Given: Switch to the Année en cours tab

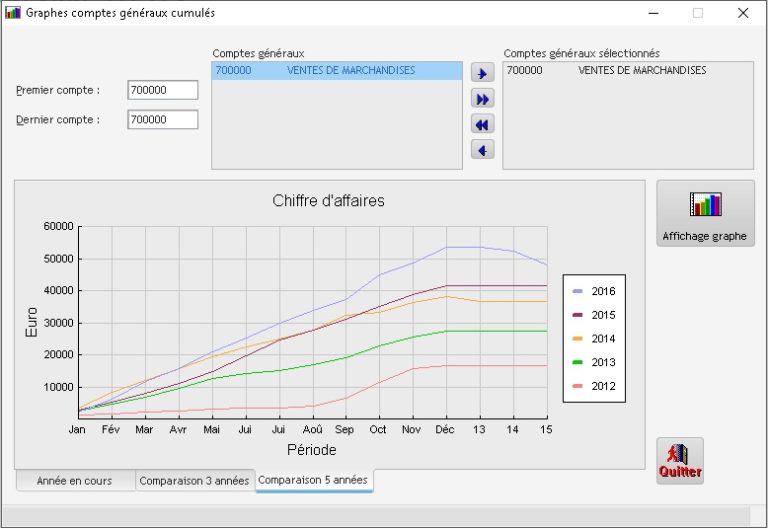Looking at the screenshot, I should coord(75,481).
